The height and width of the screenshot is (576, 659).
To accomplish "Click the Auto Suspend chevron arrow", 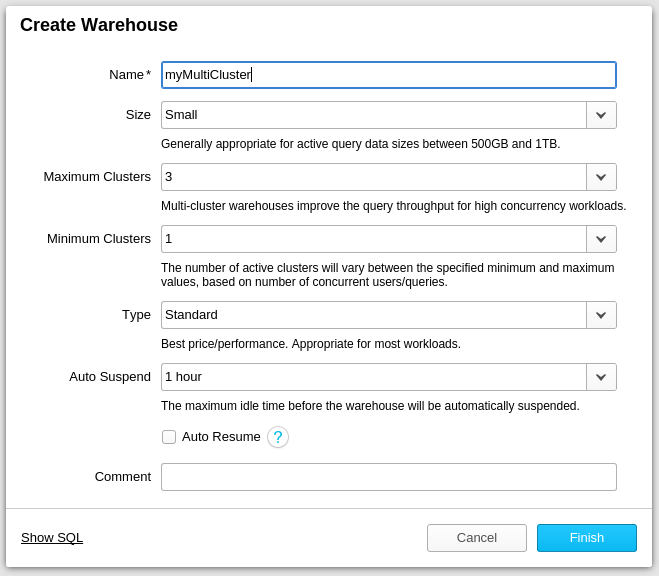I will pos(601,377).
